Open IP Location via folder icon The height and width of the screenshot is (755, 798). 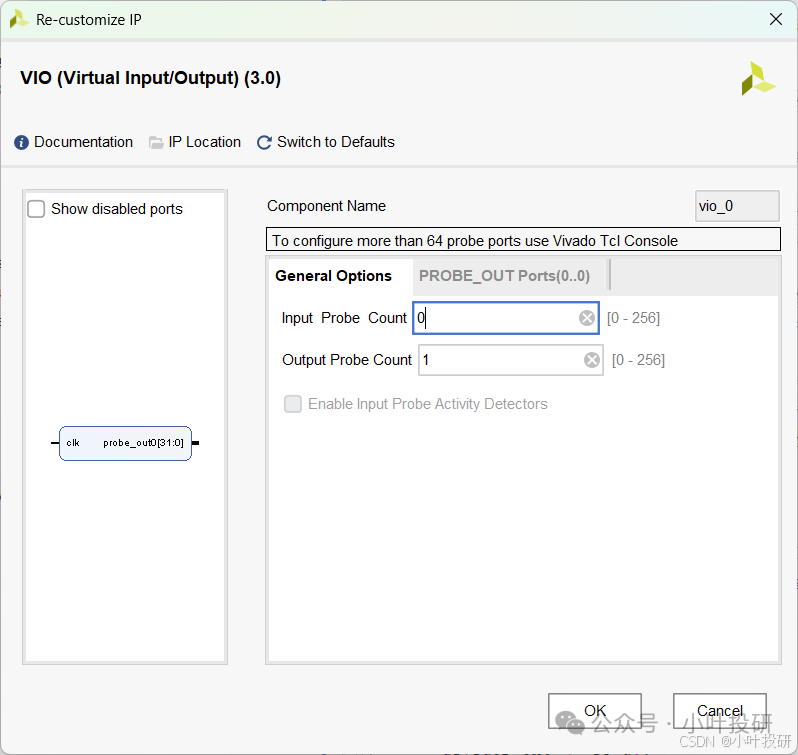[x=156, y=143]
